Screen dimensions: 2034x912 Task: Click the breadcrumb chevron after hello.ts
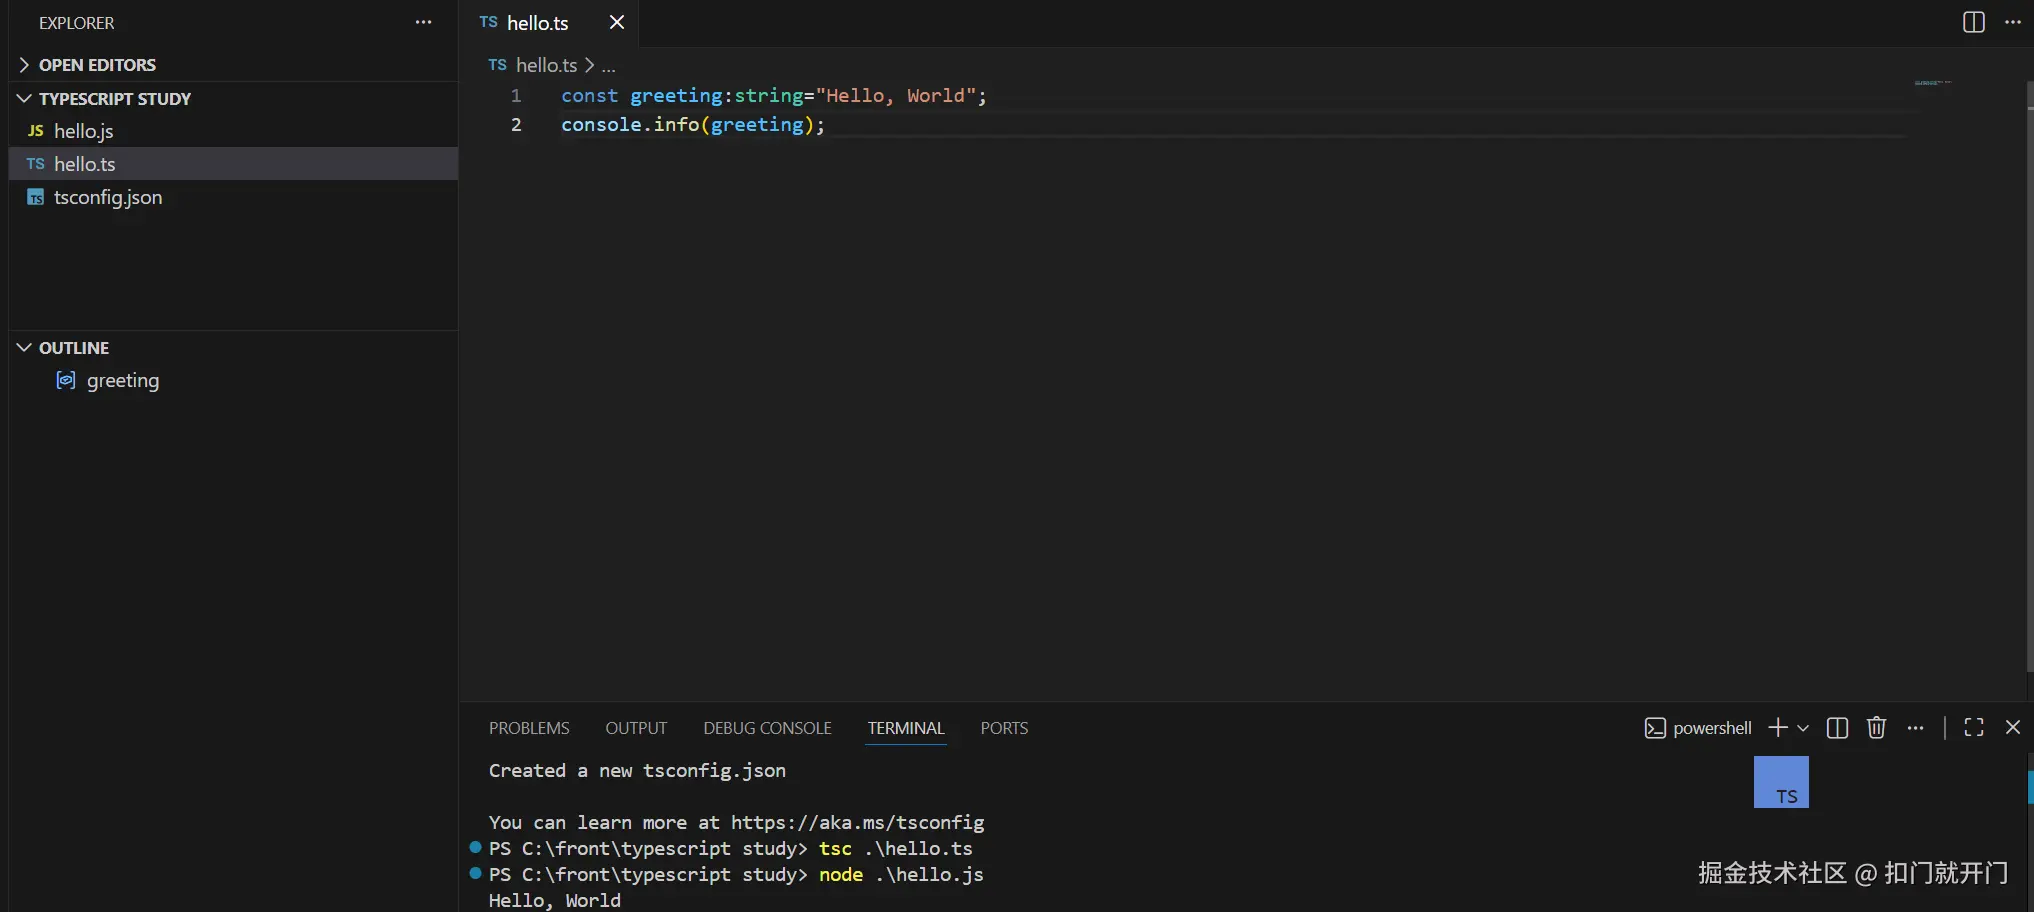pos(590,65)
